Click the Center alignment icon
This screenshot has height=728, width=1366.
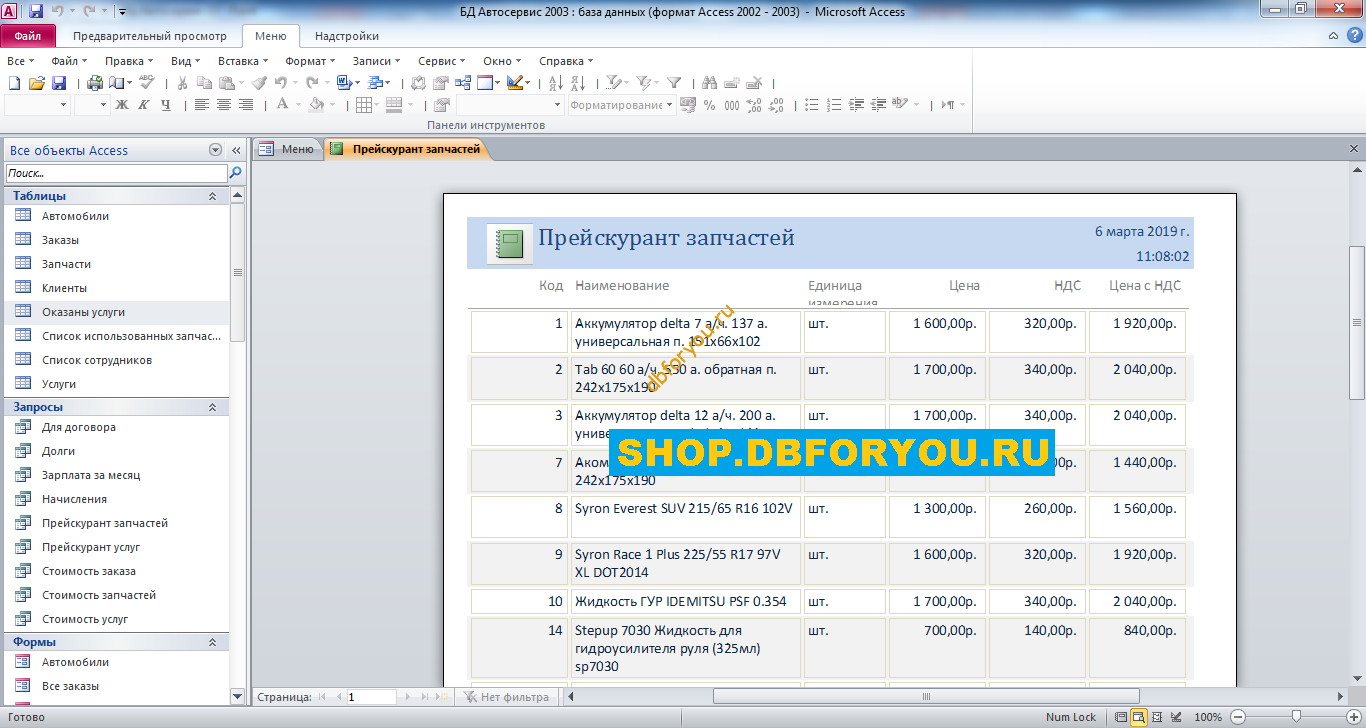[x=224, y=105]
